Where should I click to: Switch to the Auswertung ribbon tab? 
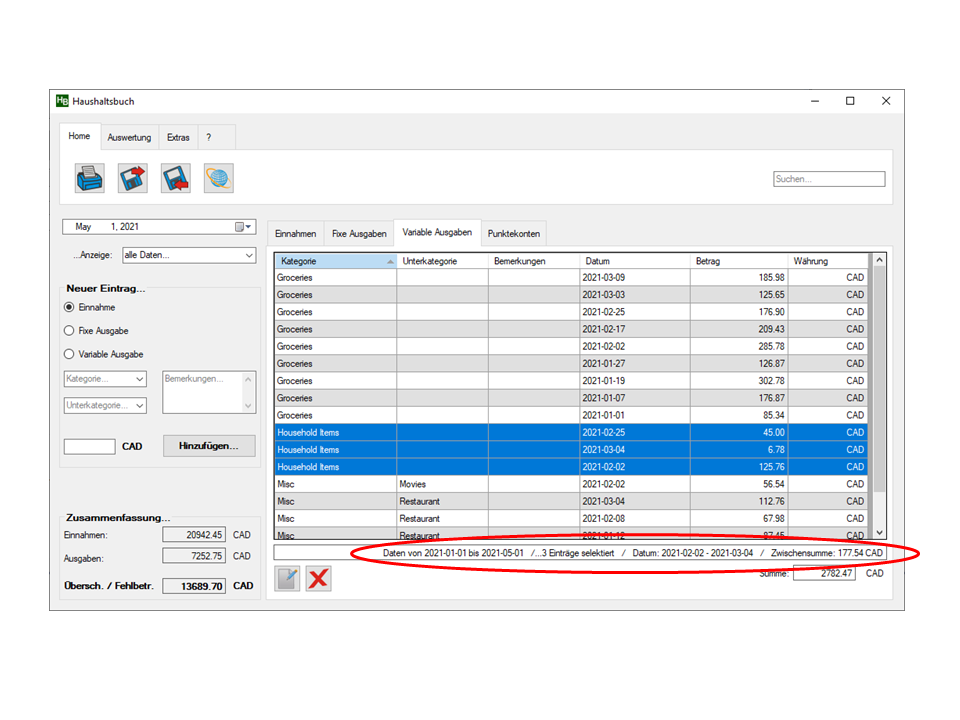129,137
